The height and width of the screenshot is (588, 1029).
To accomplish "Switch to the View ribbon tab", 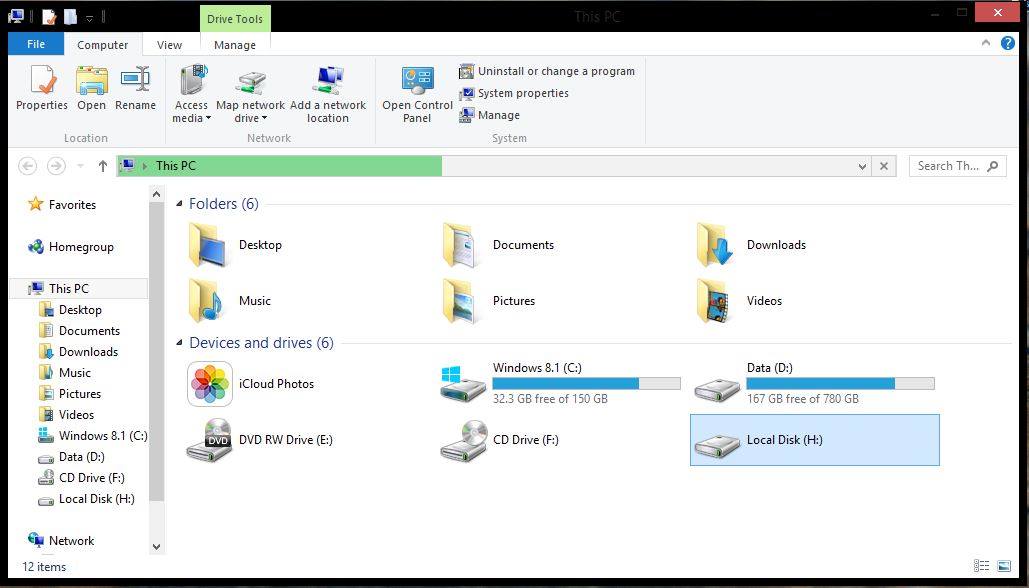I will coord(169,45).
